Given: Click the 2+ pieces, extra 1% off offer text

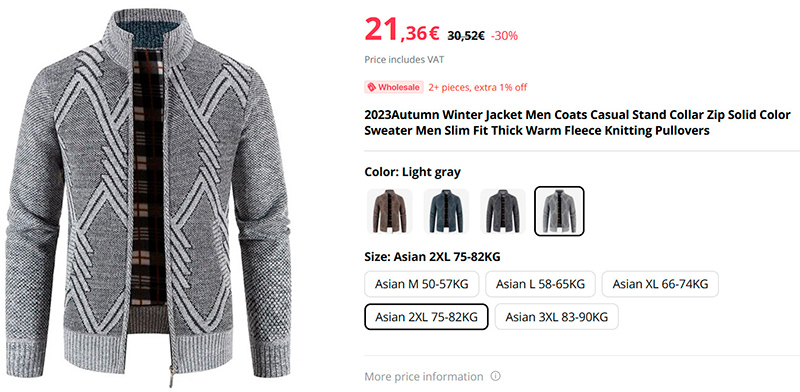Looking at the screenshot, I should pos(478,87).
